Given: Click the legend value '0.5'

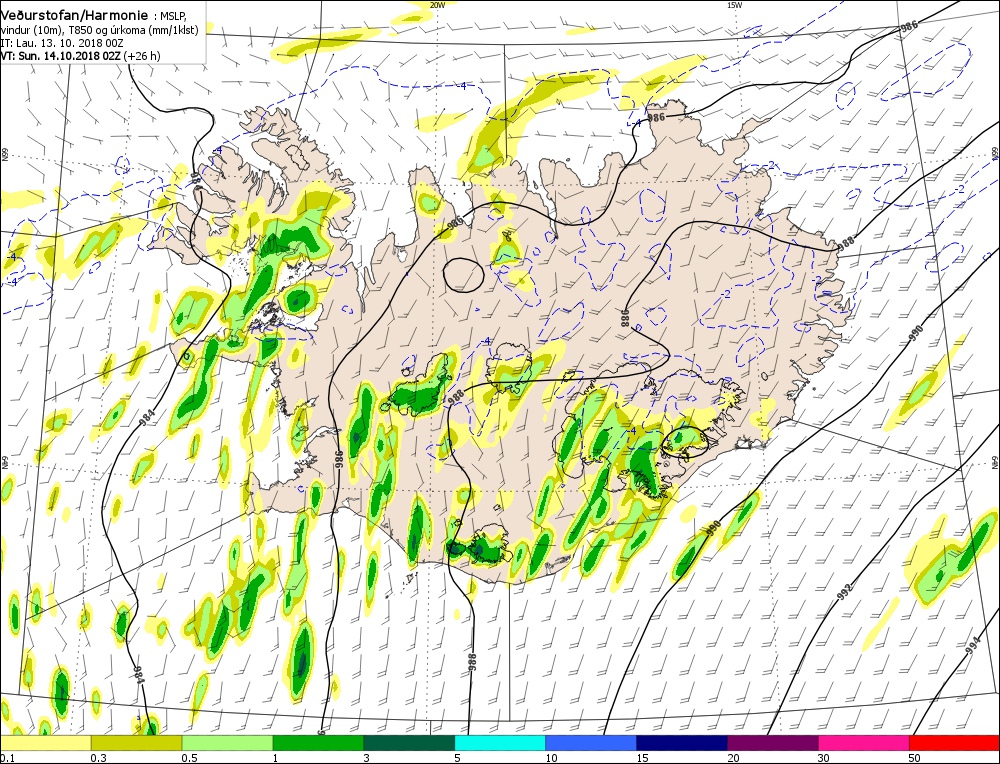Looking at the screenshot, I should tap(189, 758).
